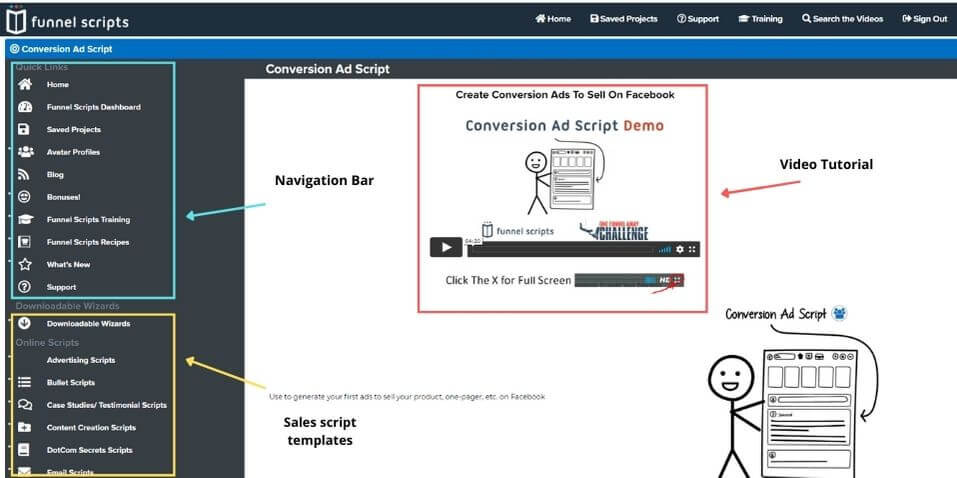Open the Avatar Profiles link
The height and width of the screenshot is (478, 957).
click(x=73, y=152)
